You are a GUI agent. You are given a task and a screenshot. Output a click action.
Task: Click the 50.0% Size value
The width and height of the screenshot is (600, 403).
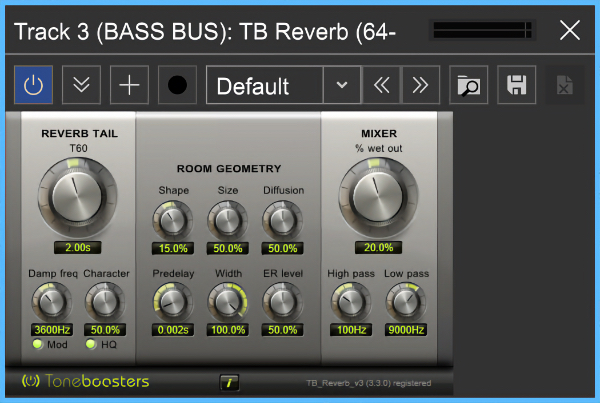pyautogui.click(x=228, y=248)
